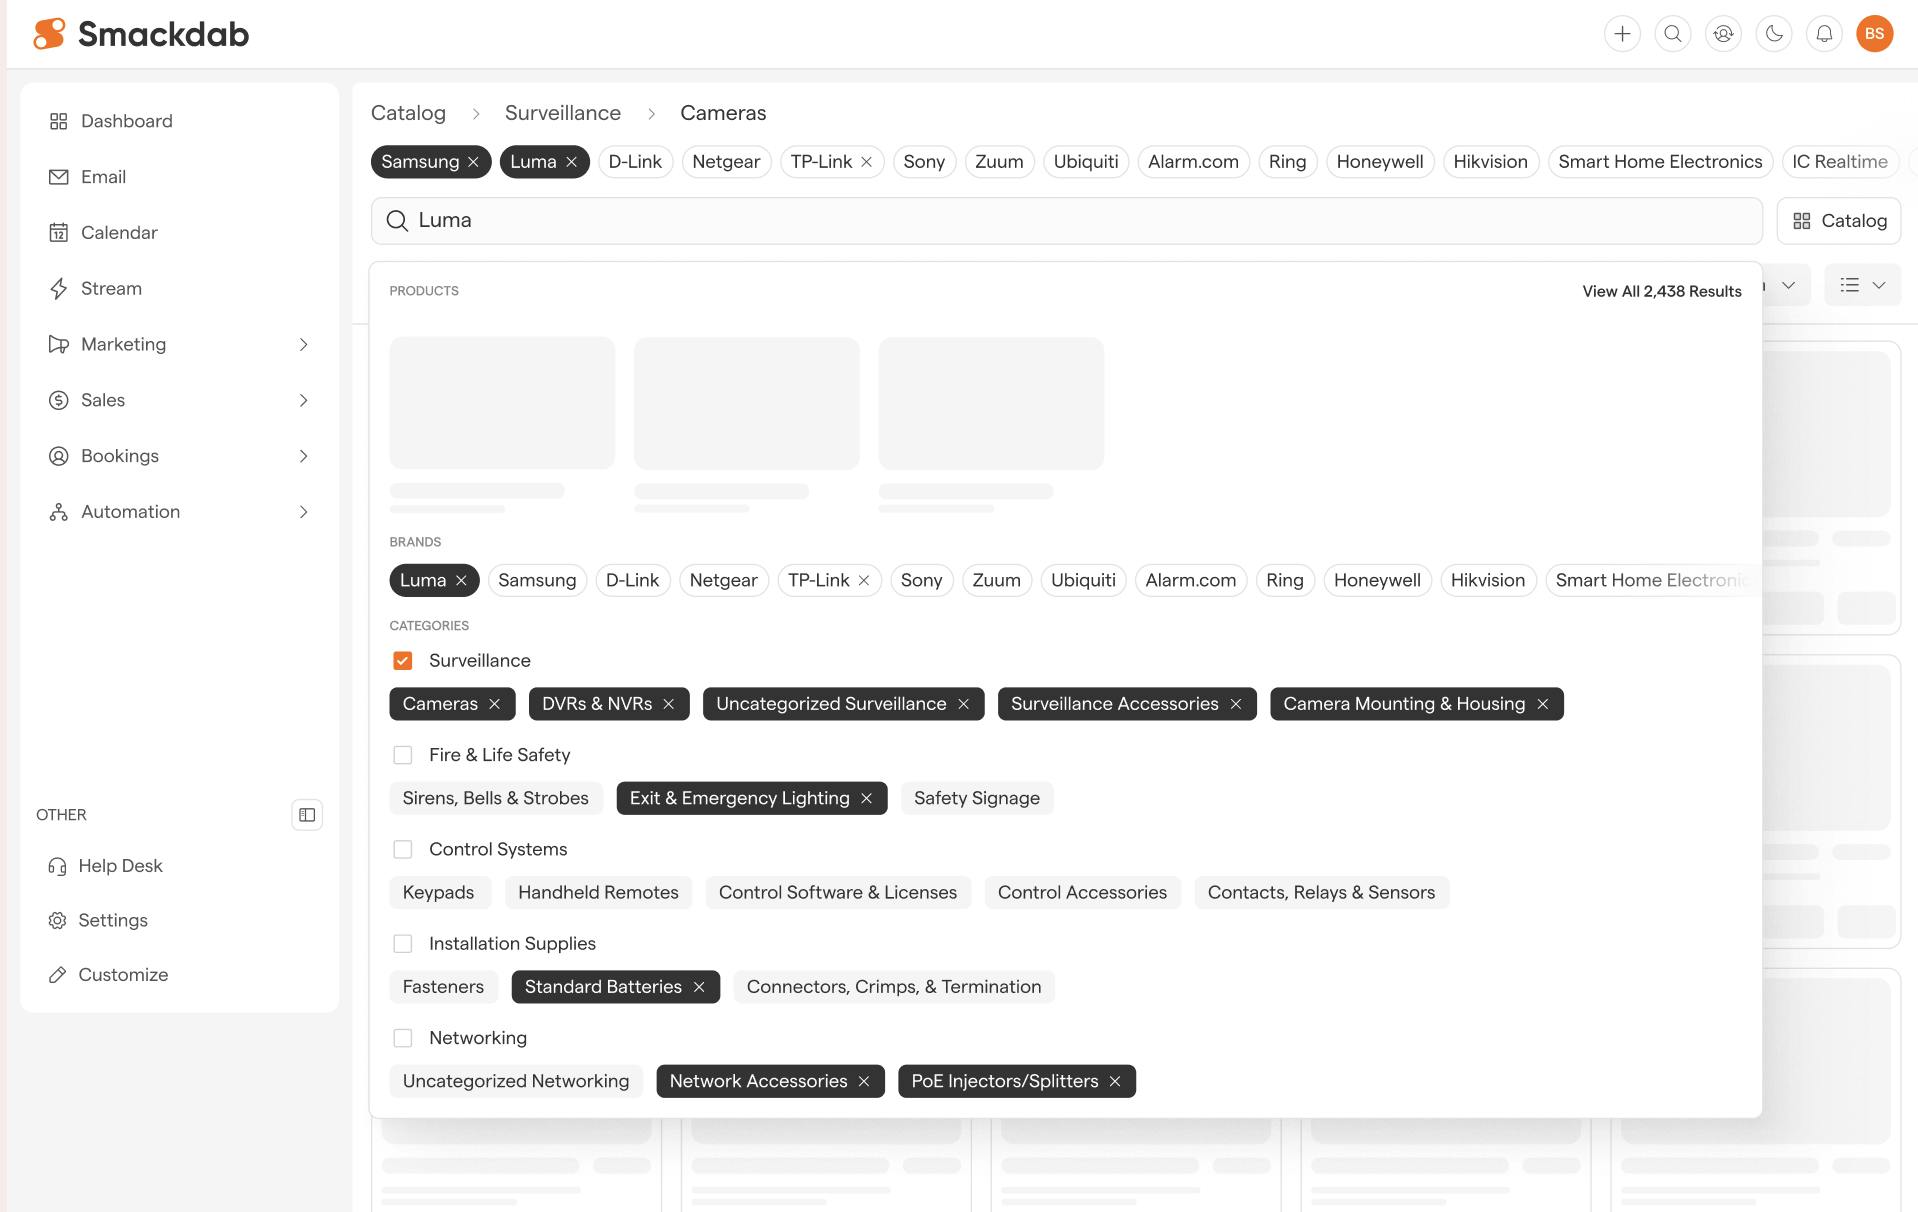Open the header search icon

tap(1673, 34)
